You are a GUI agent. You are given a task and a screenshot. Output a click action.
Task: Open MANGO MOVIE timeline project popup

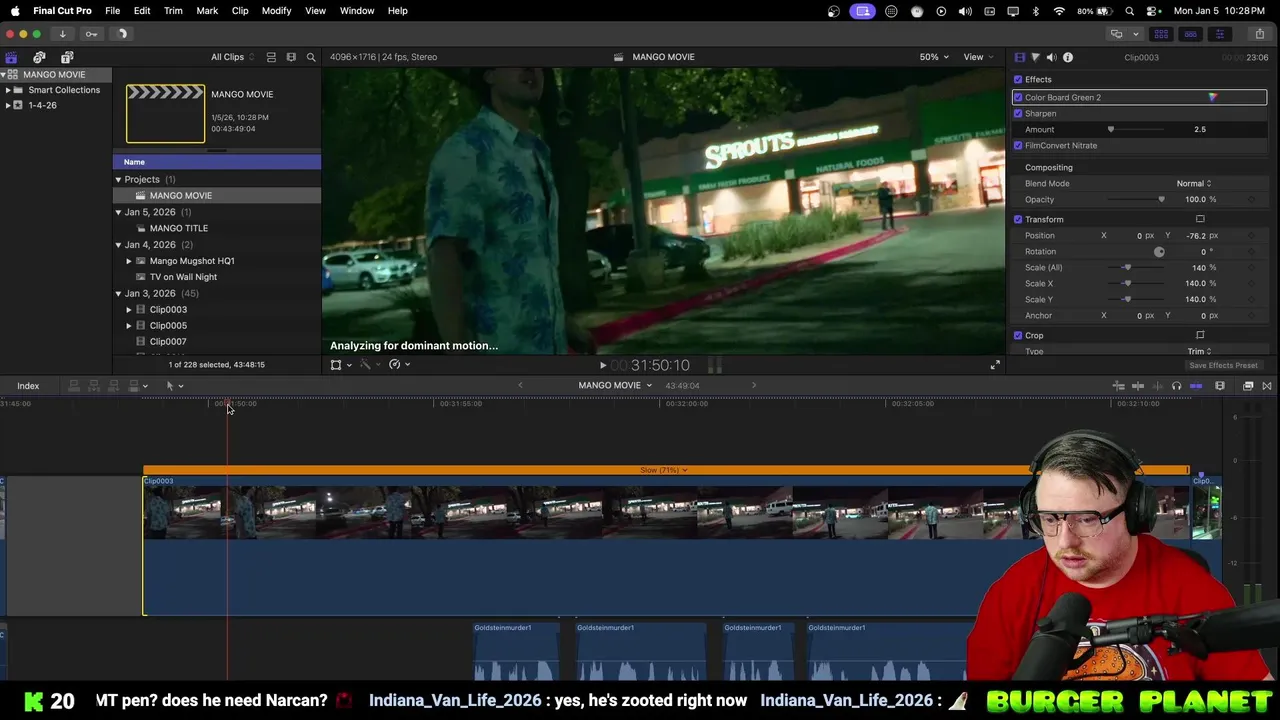[614, 386]
